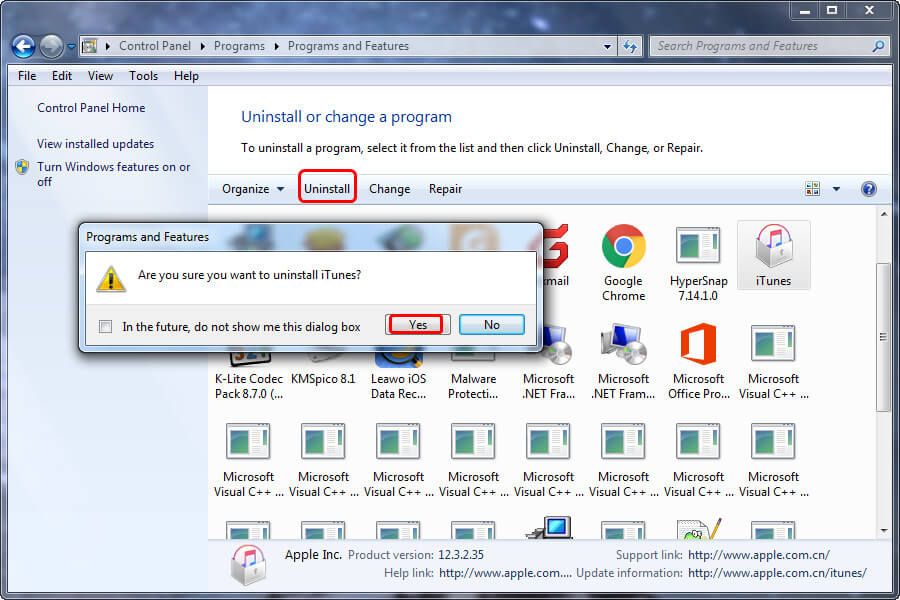Click the program list scrollbar up arrow

pyautogui.click(x=883, y=214)
